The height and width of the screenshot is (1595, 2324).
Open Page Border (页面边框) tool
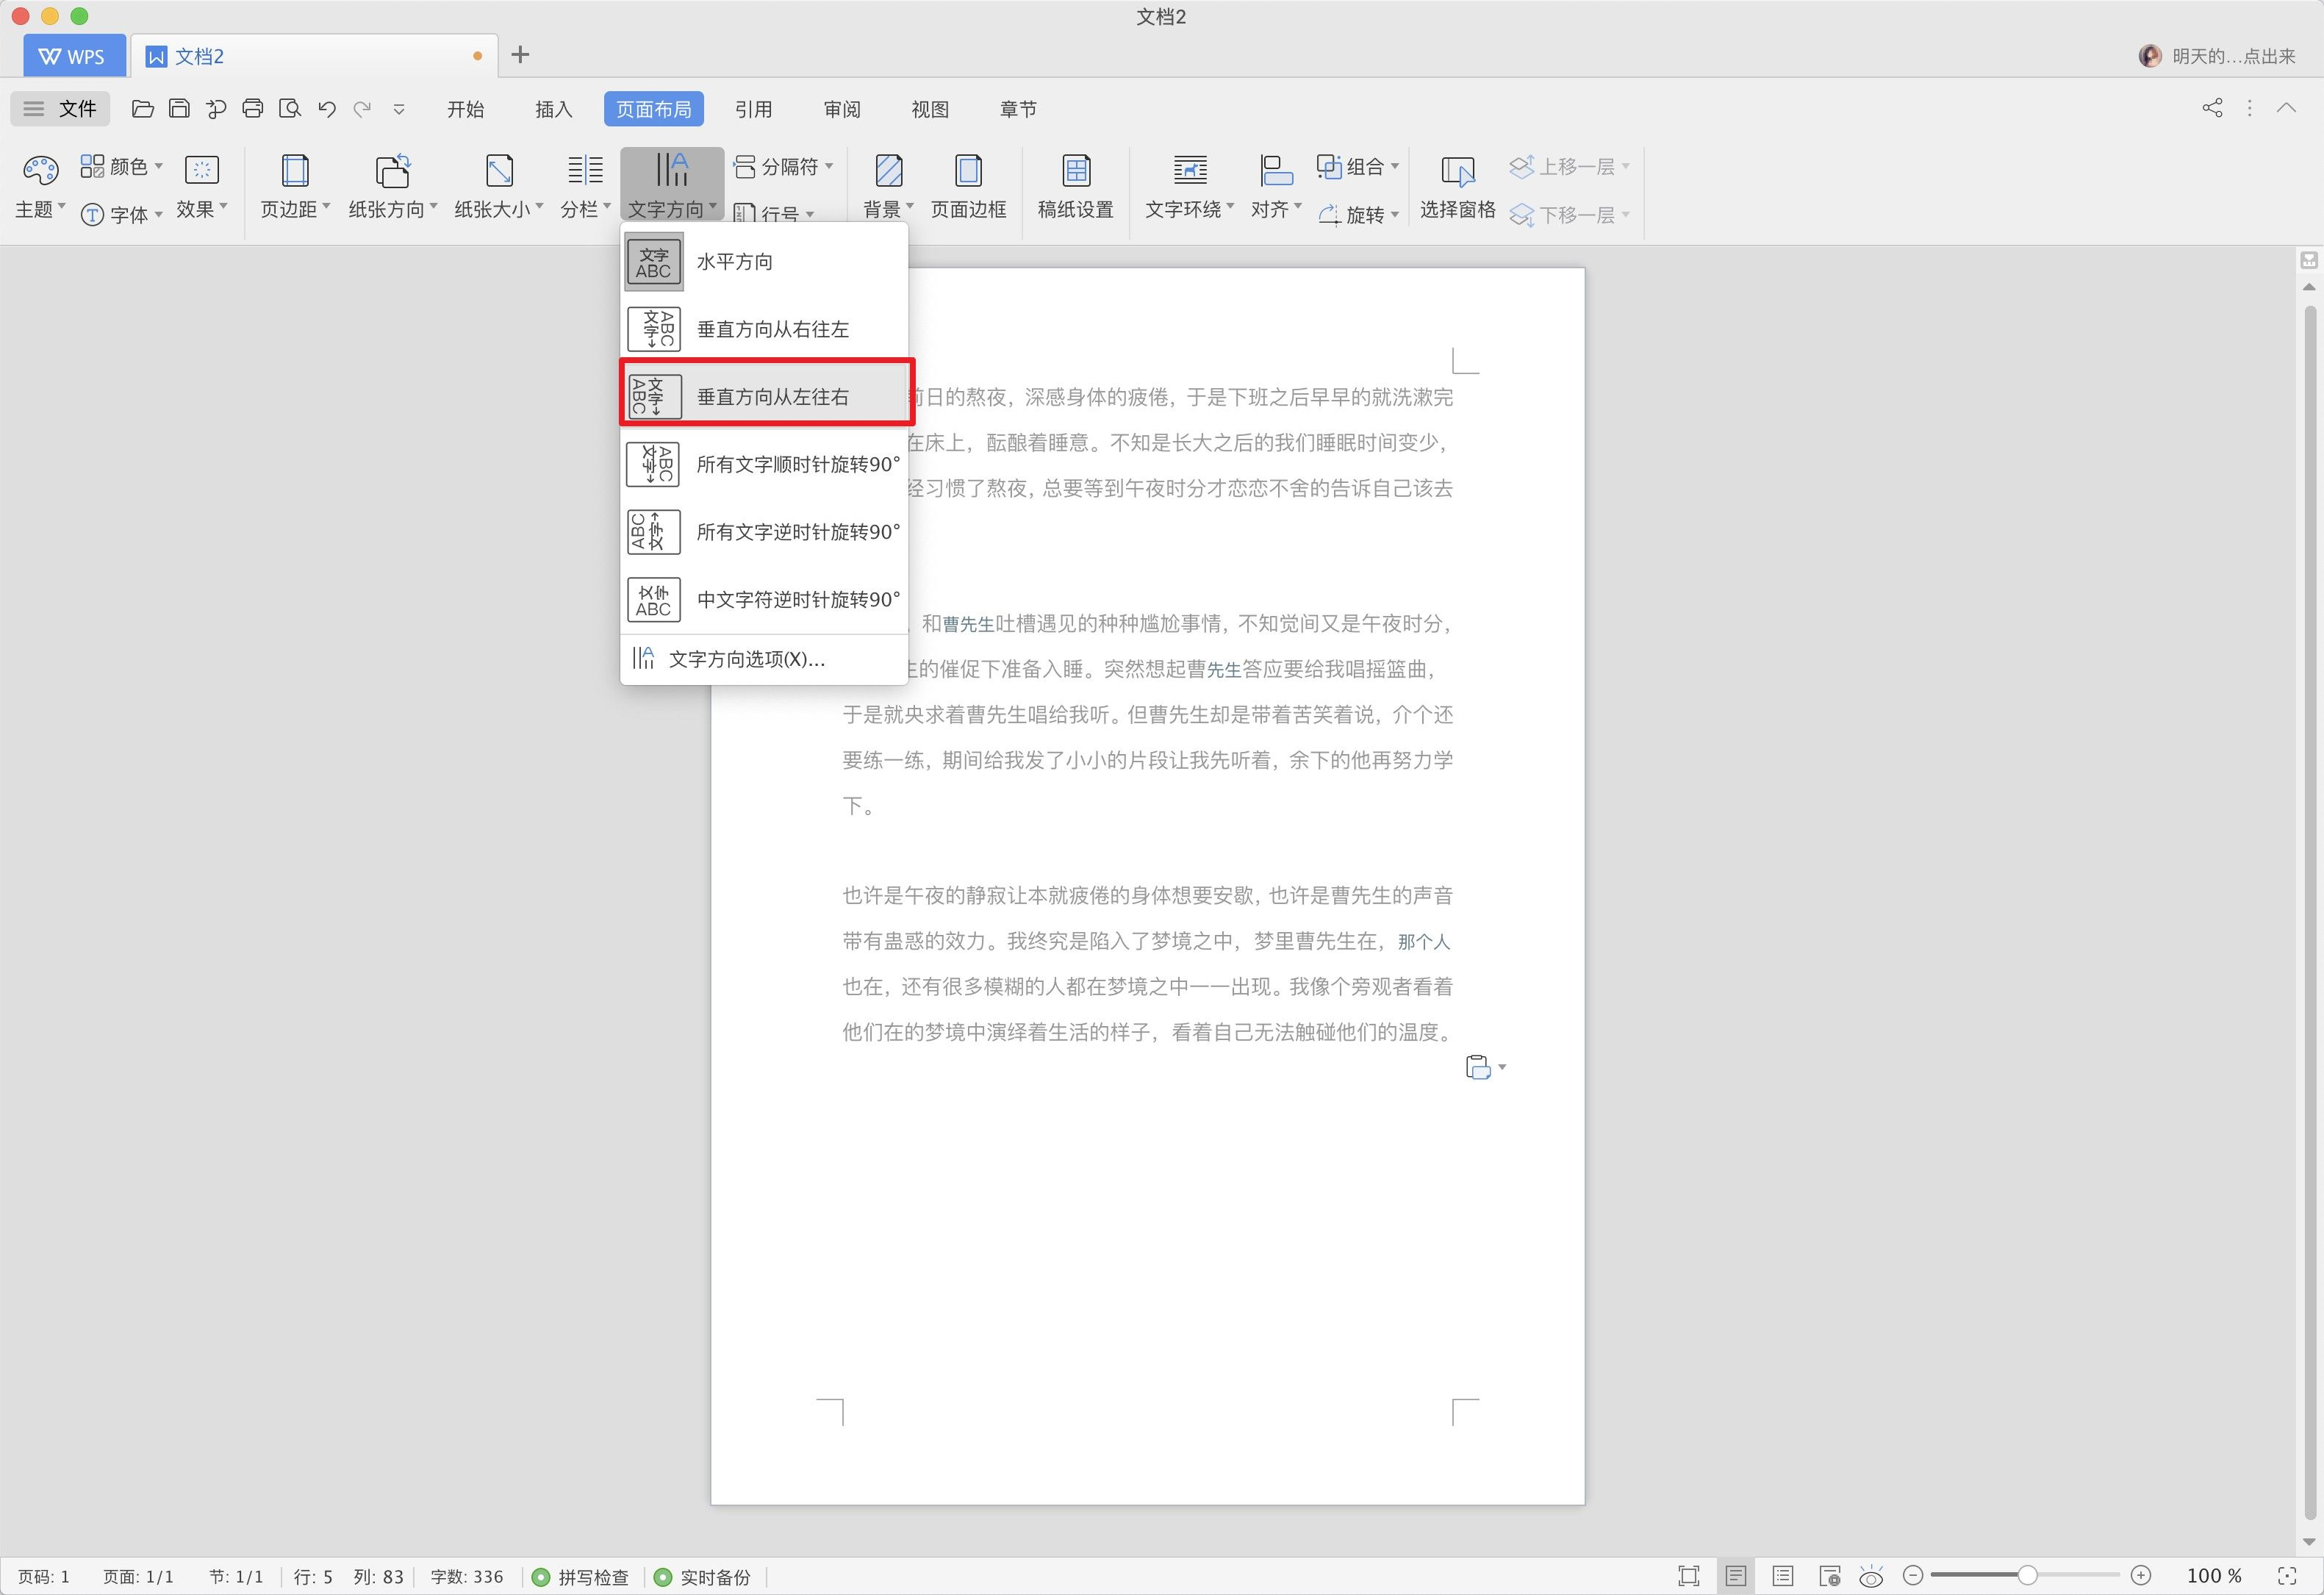pos(968,186)
